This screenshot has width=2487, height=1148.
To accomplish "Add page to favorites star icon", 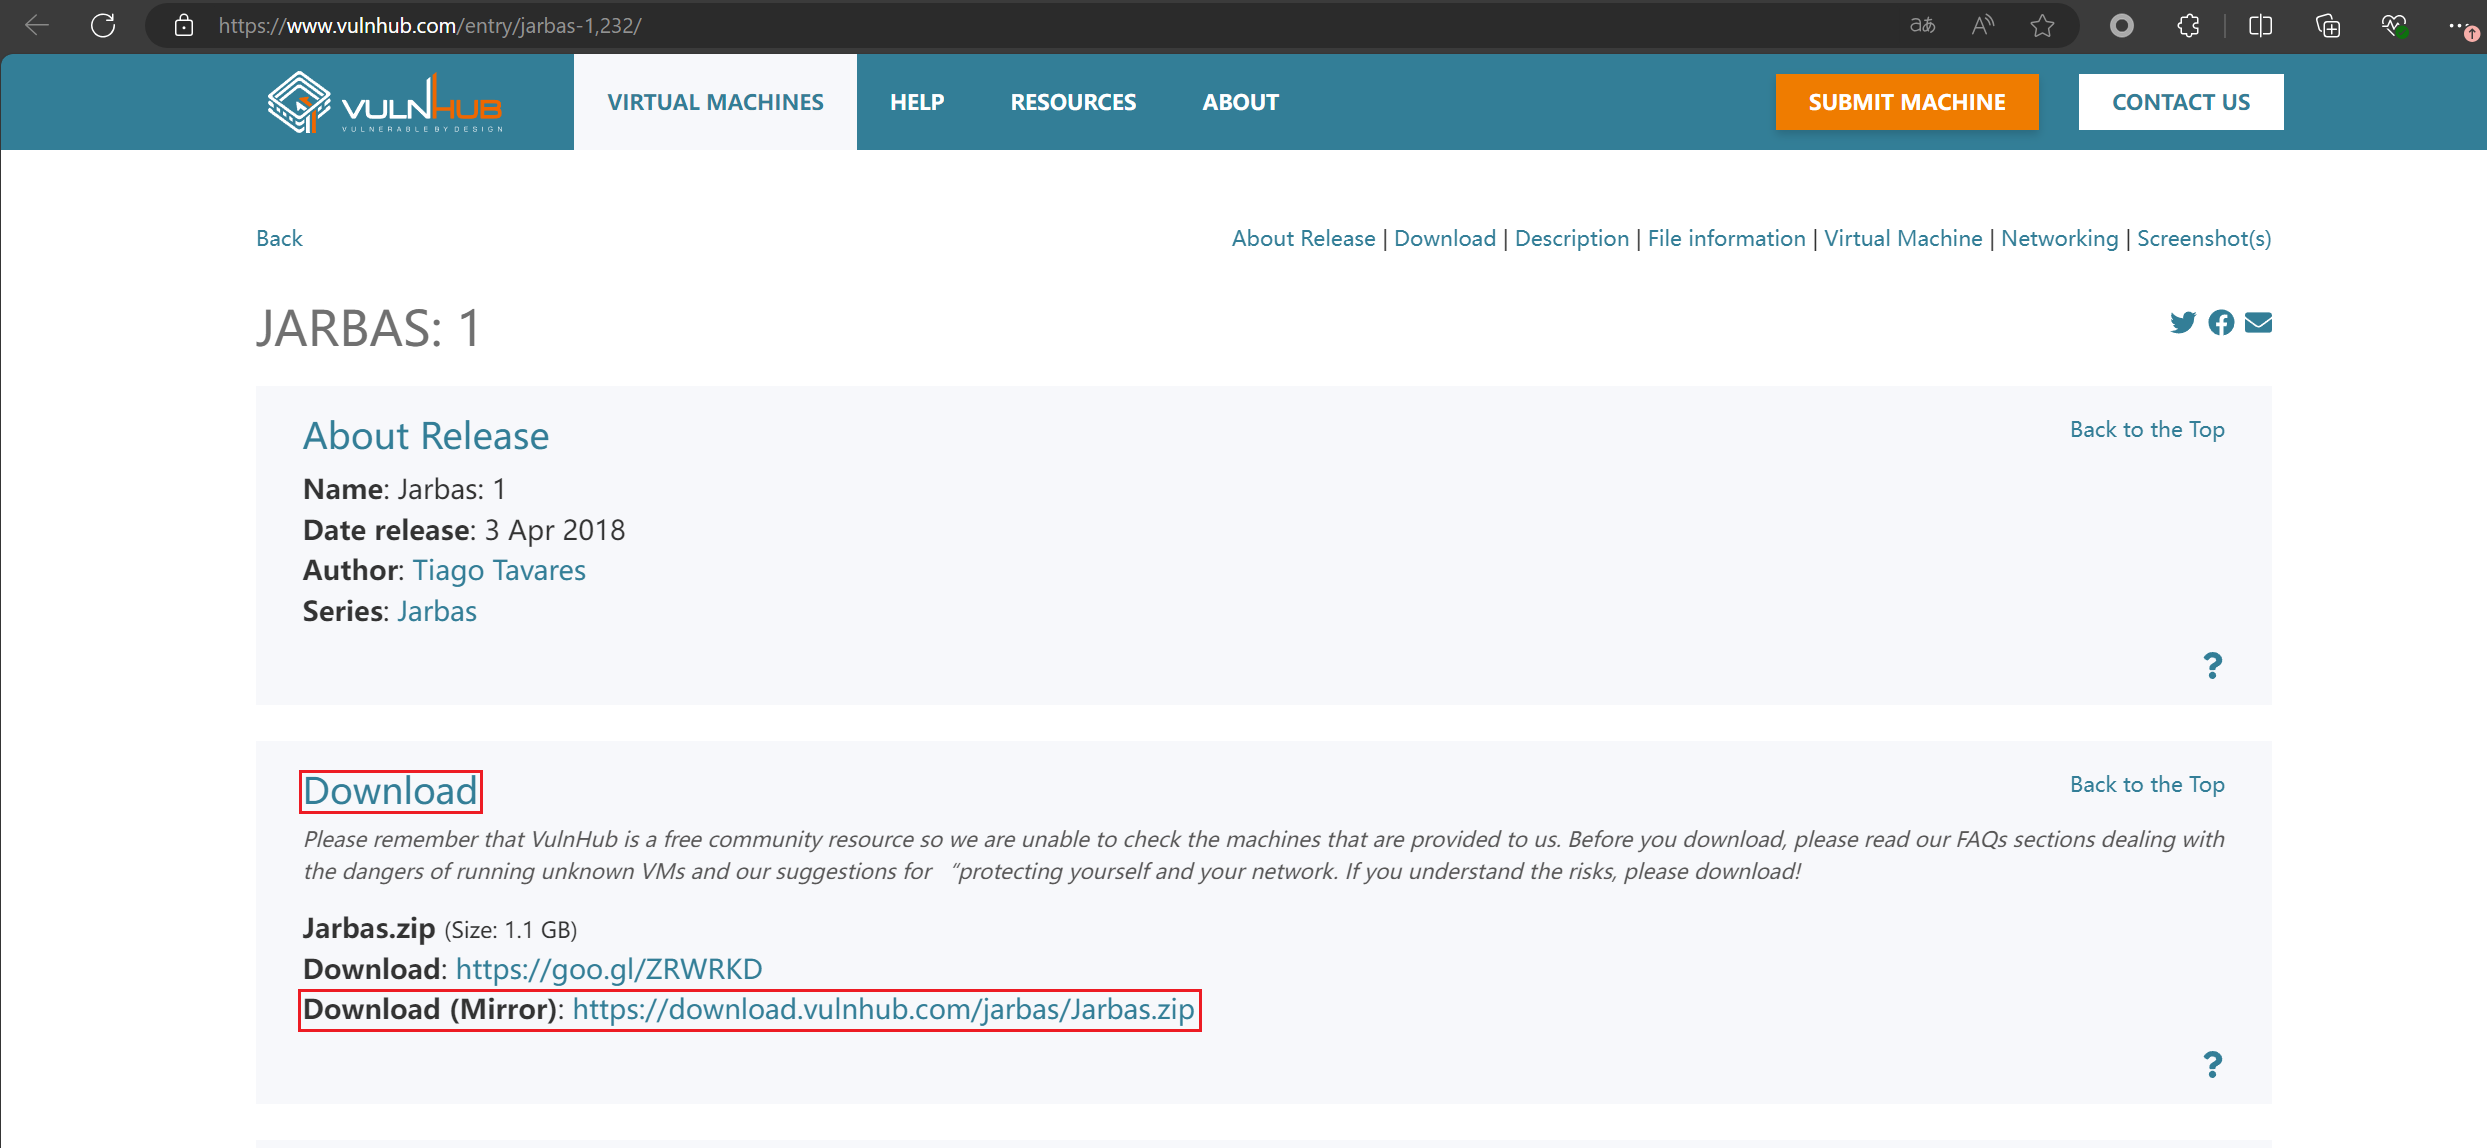I will click(2042, 25).
